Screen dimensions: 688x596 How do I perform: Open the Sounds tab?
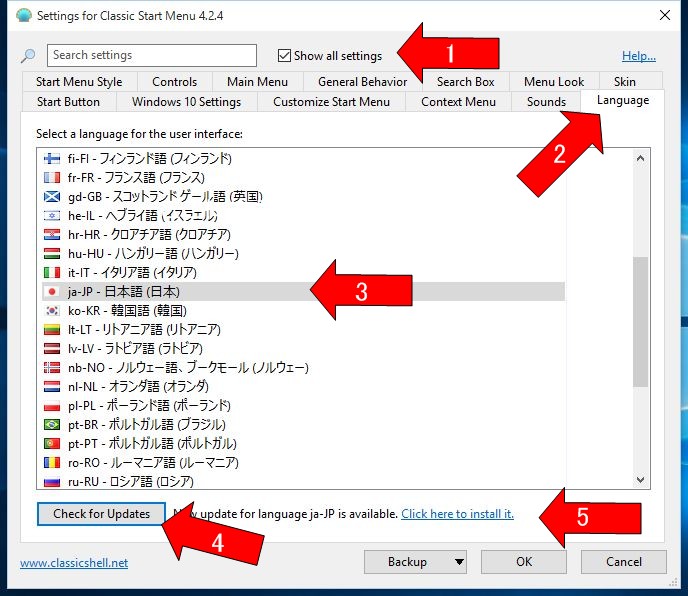point(546,102)
